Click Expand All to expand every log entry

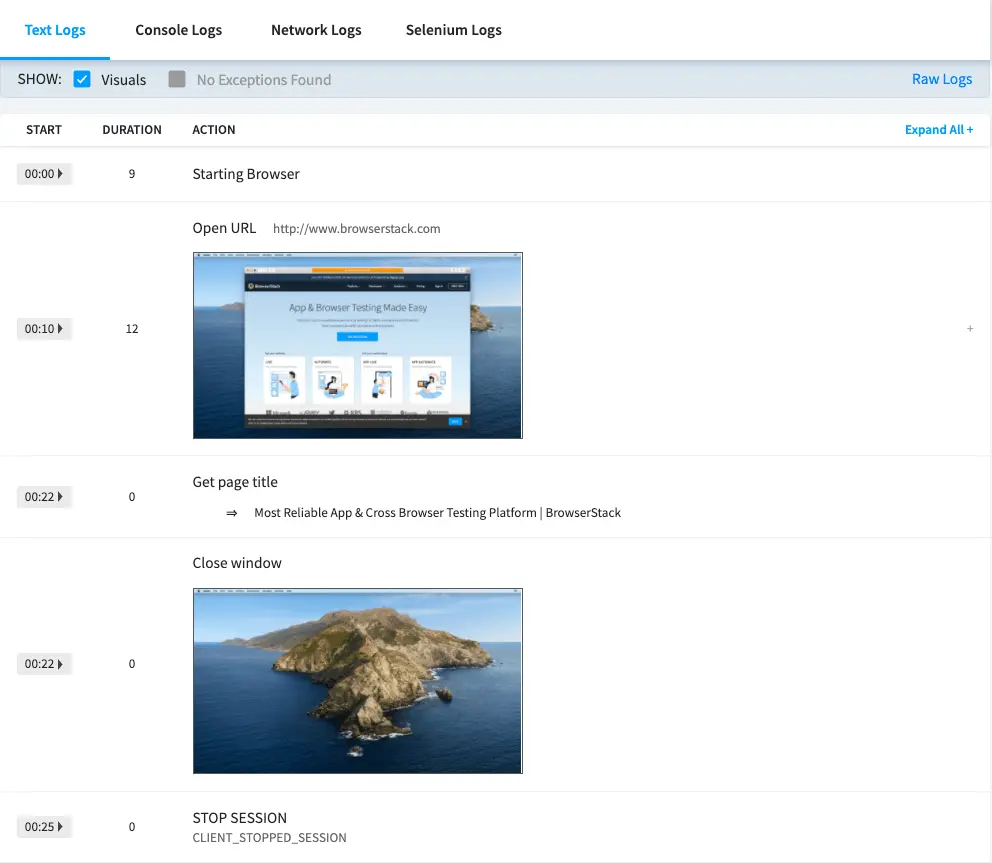pos(938,129)
